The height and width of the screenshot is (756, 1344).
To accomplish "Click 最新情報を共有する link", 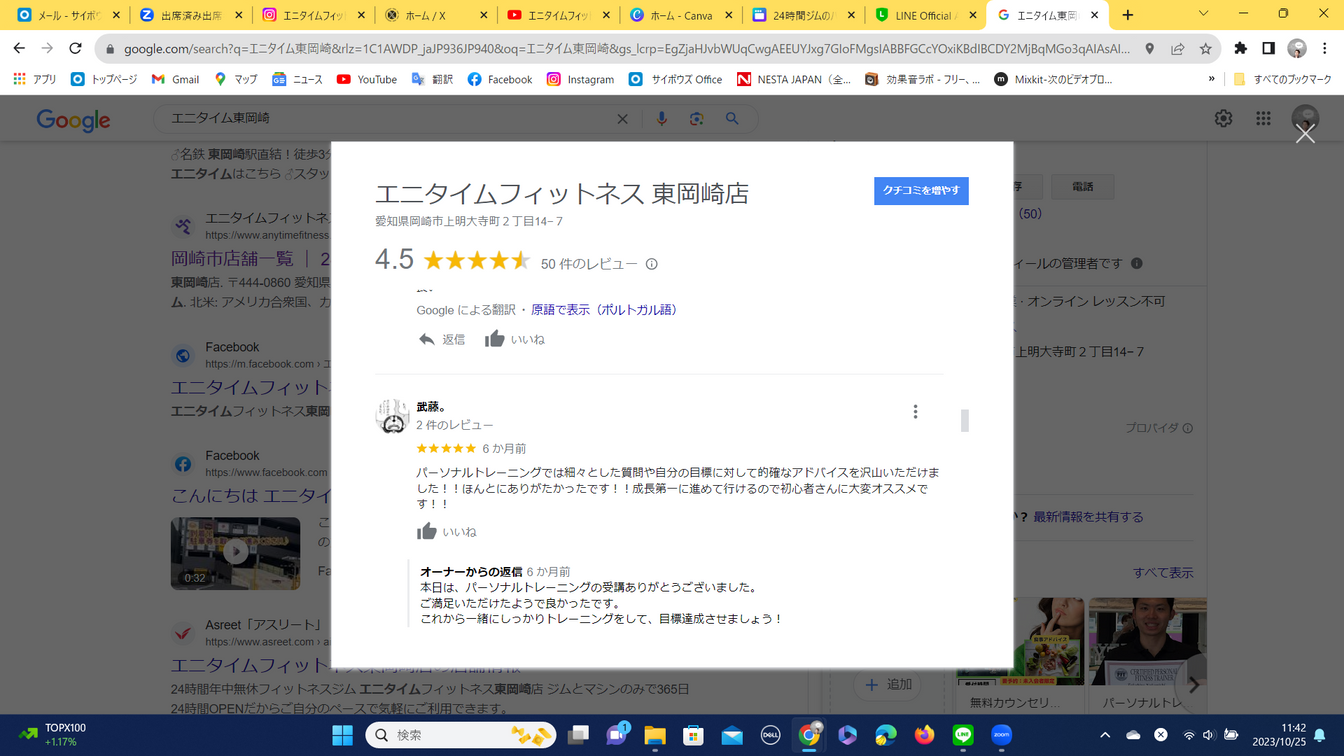I will tap(1088, 517).
